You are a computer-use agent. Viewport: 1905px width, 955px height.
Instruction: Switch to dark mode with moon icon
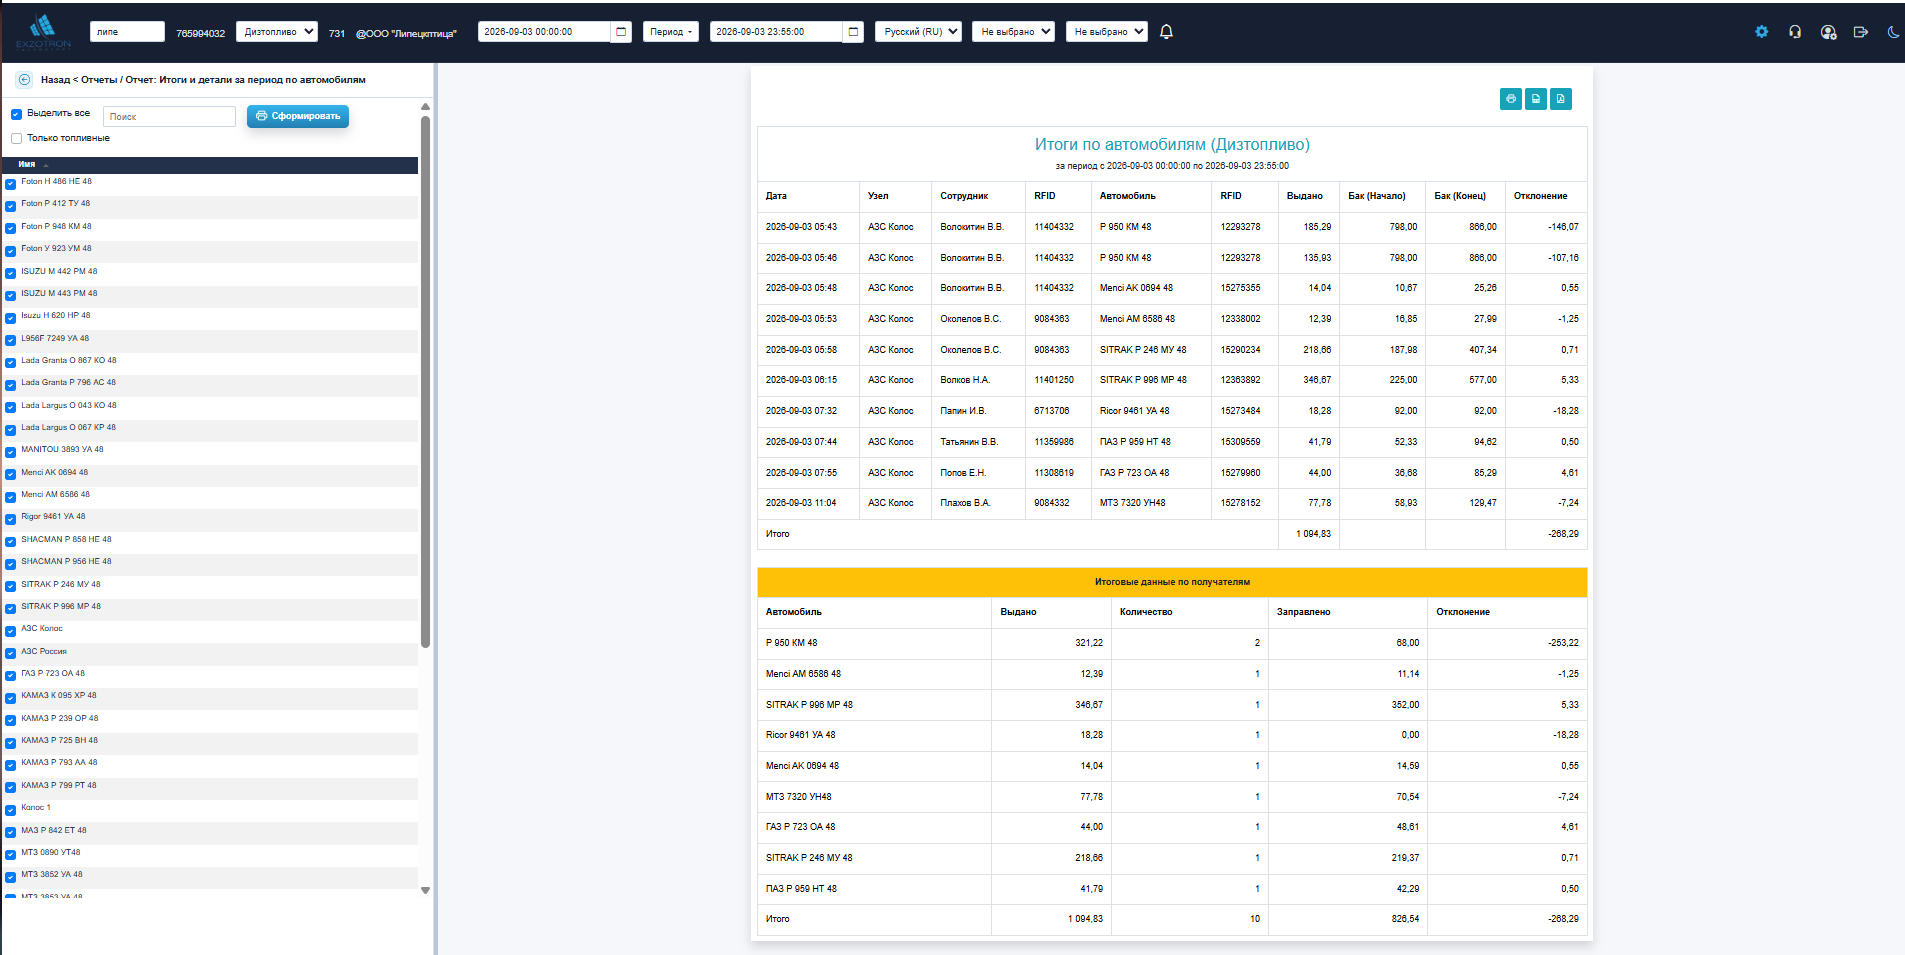1893,32
